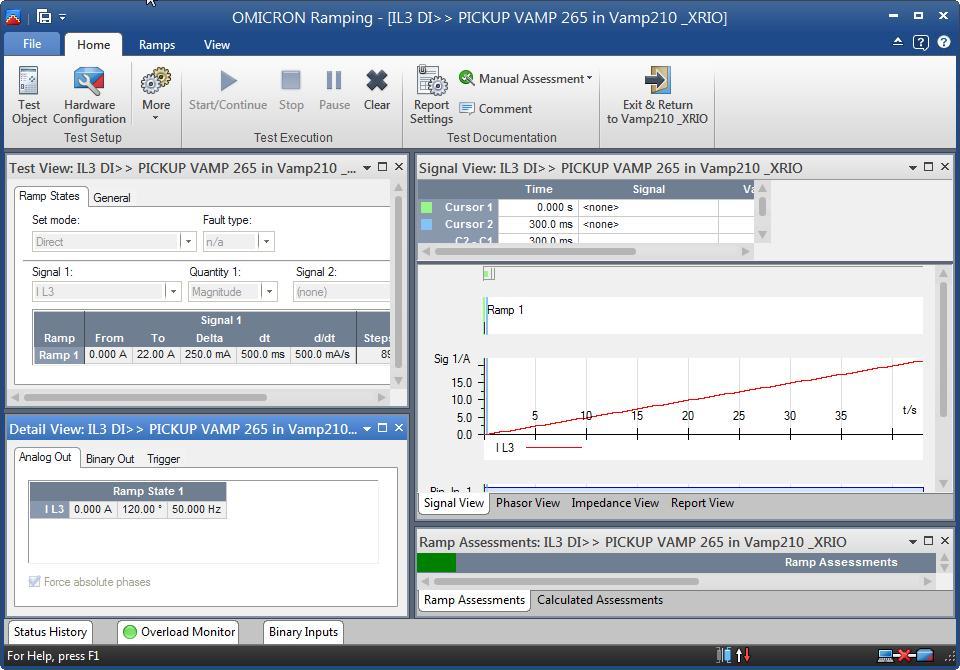This screenshot has width=960, height=670.
Task: Open Manual Assessment dropdown
Action: pyautogui.click(x=525, y=78)
